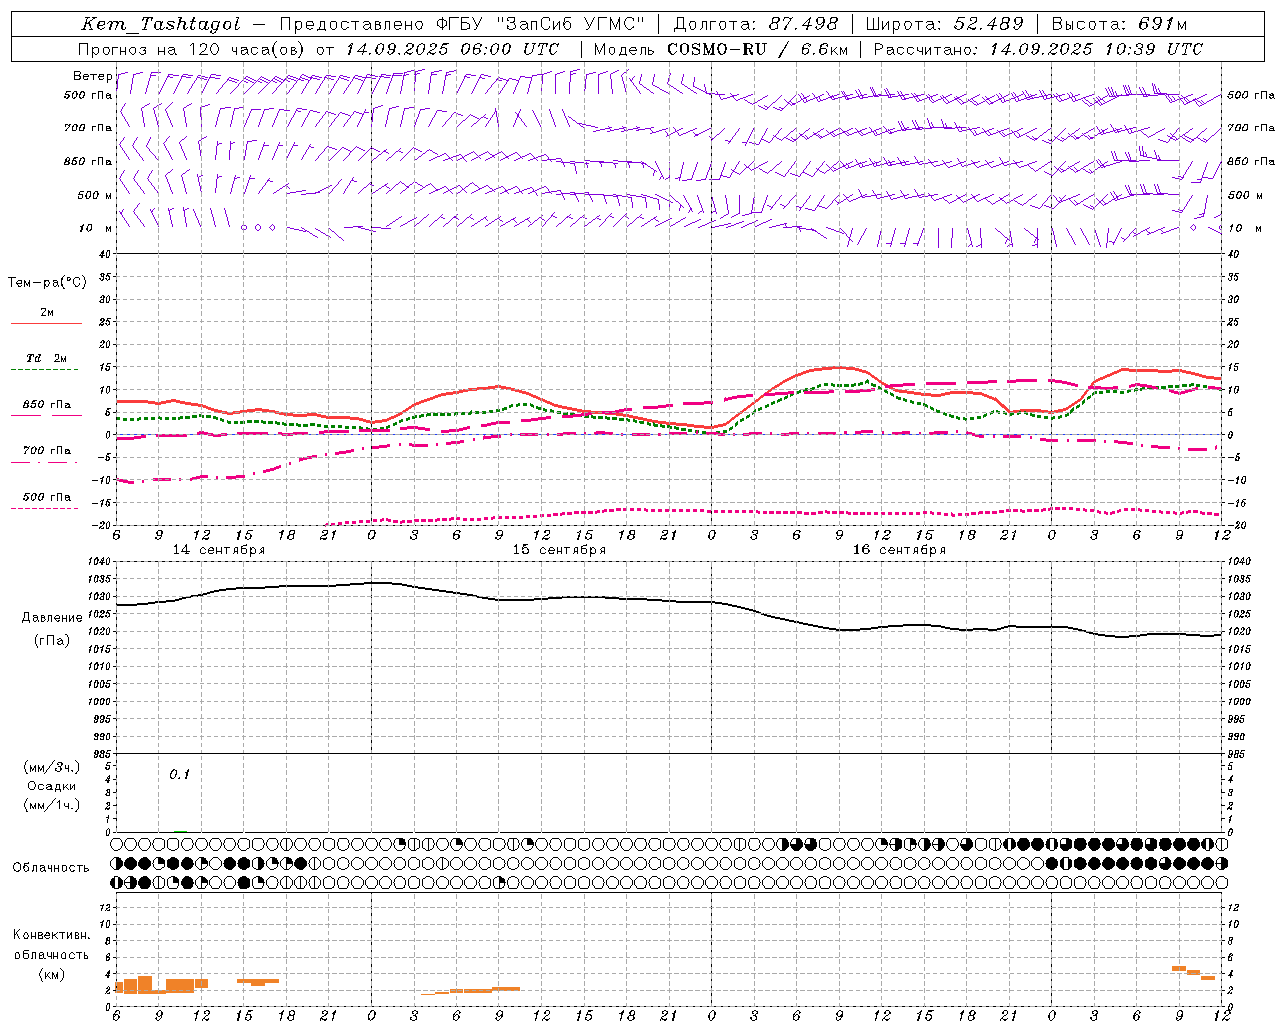Click the 'Высота: 691м' value
The image size is (1280, 1024).
coord(1119,24)
